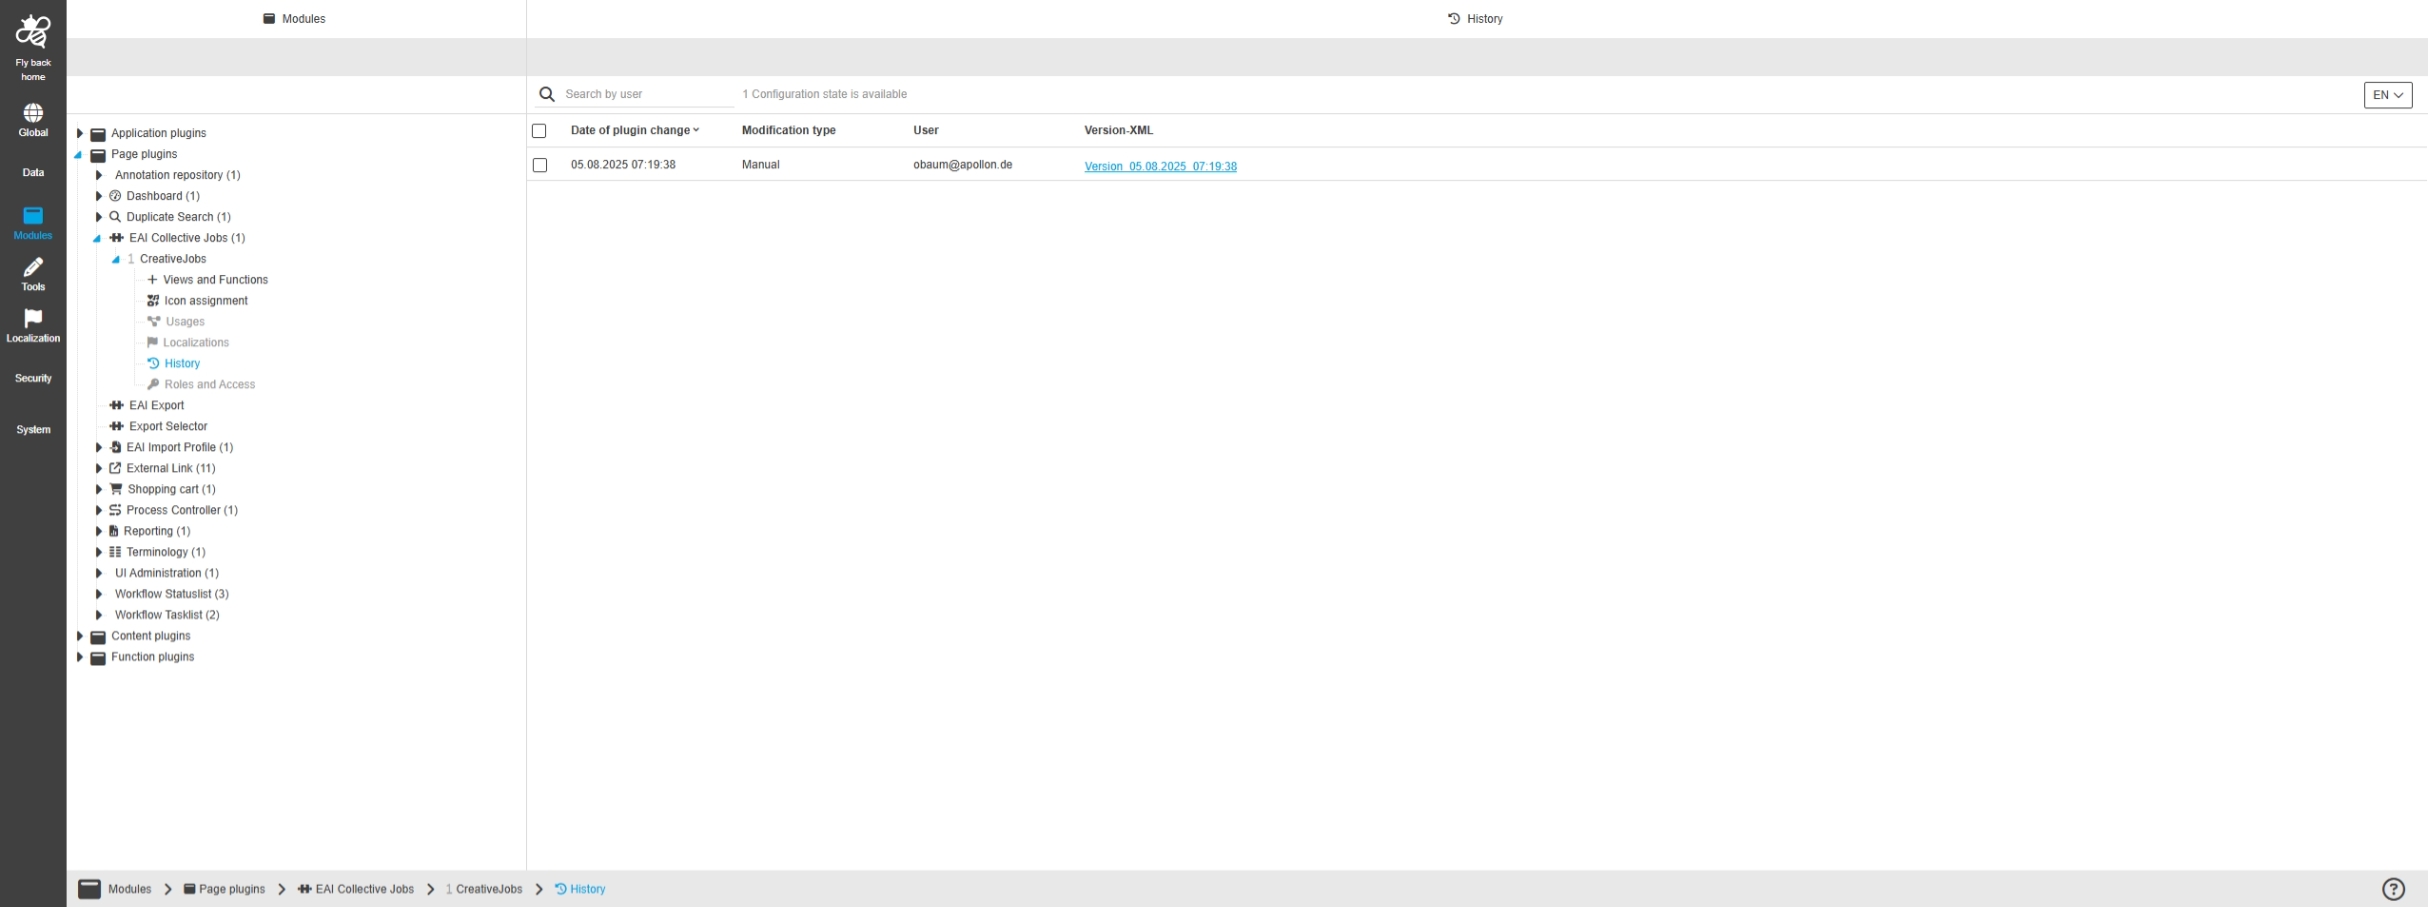Click the Terminology icon
This screenshot has width=2428, height=907.
[115, 553]
